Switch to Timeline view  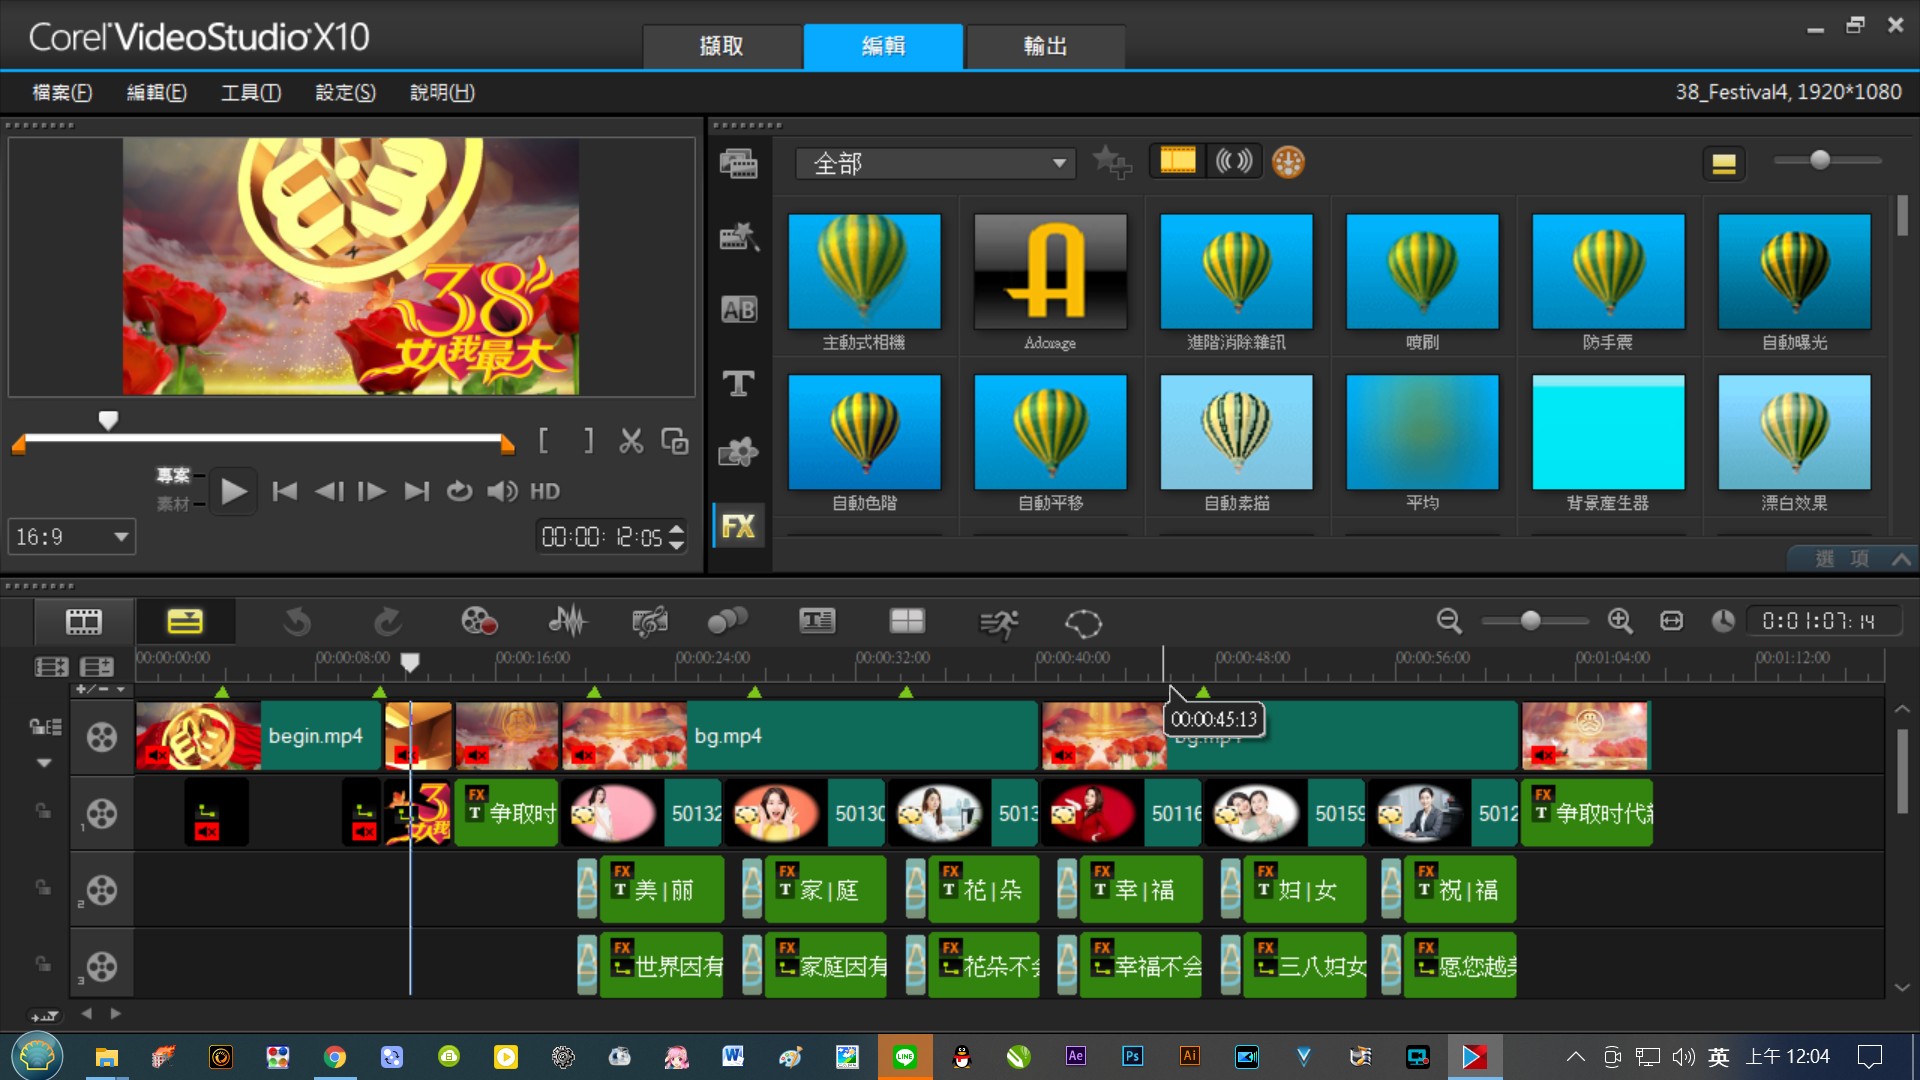pos(185,622)
